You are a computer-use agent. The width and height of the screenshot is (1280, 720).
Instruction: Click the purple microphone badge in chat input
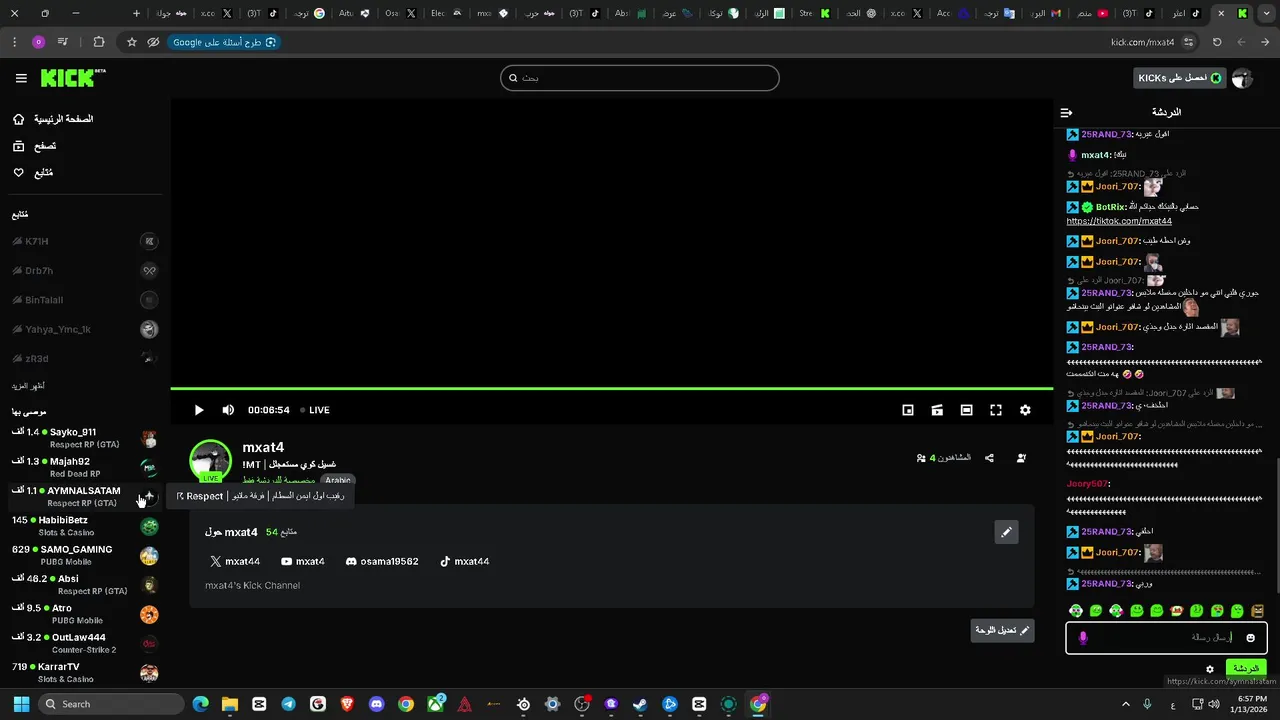coord(1083,638)
